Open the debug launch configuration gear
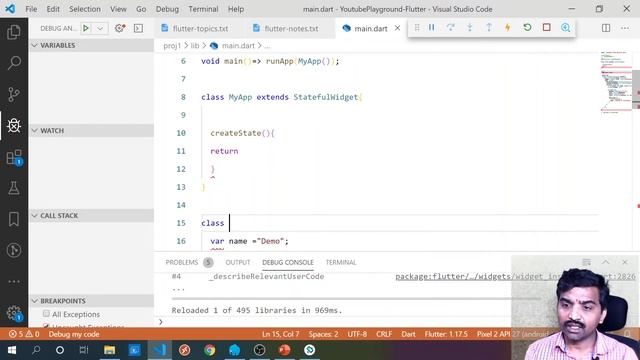The height and width of the screenshot is (360, 640). [120, 28]
